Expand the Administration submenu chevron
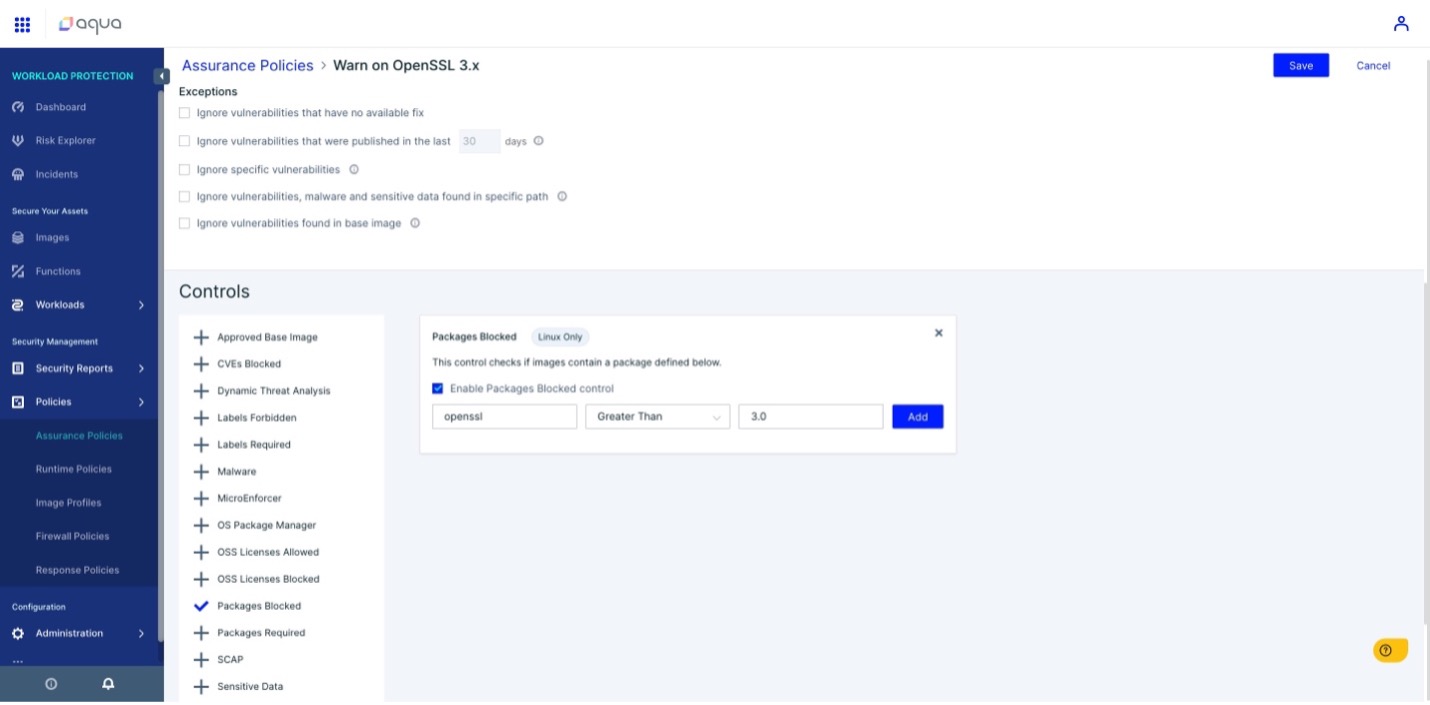Viewport: 1430px width, 705px height. click(141, 633)
